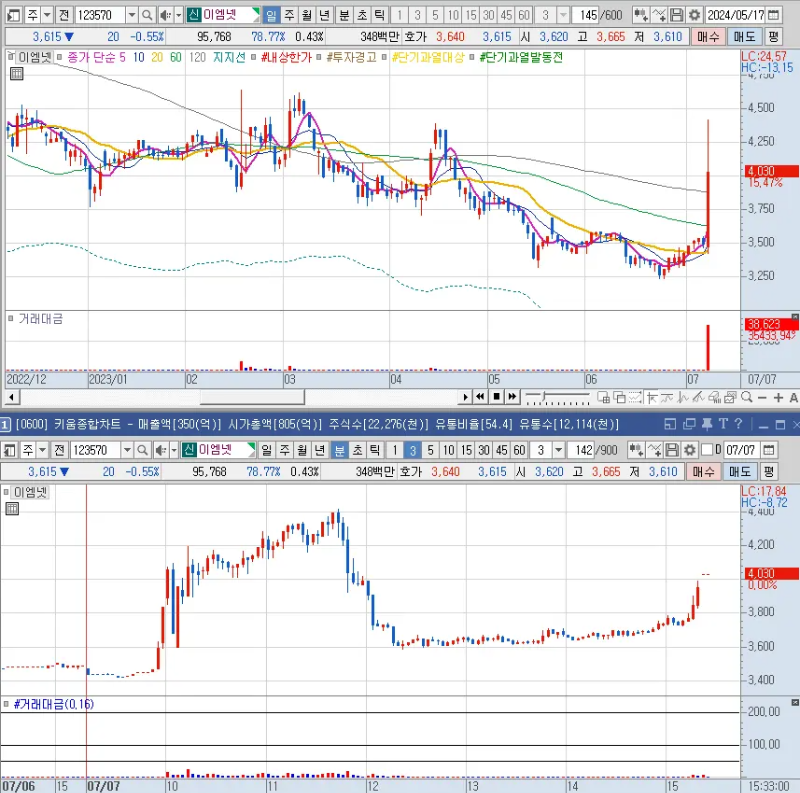The image size is (800, 793).
Task: Click save chart floppy icon in upper toolbar
Action: click(x=677, y=15)
